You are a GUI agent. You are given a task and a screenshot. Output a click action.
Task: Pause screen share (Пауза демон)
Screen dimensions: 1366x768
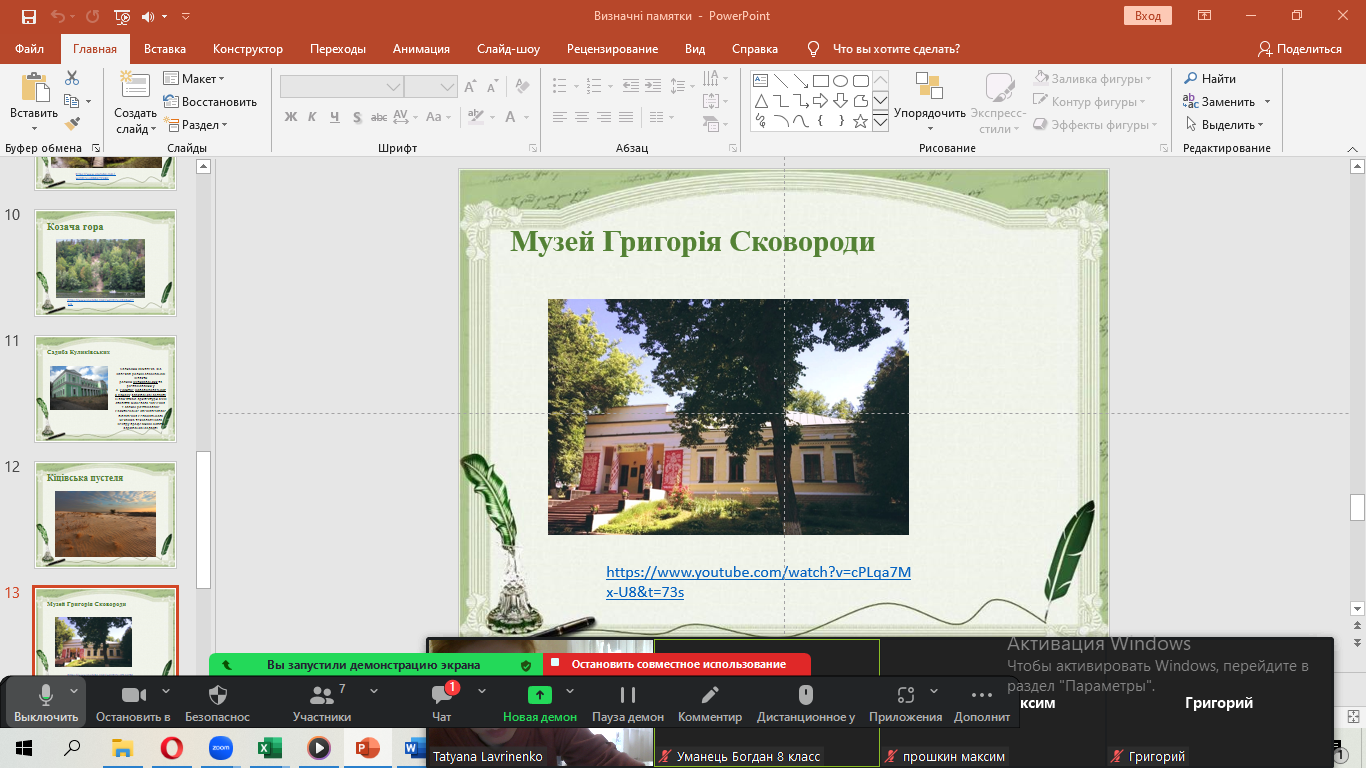(628, 696)
